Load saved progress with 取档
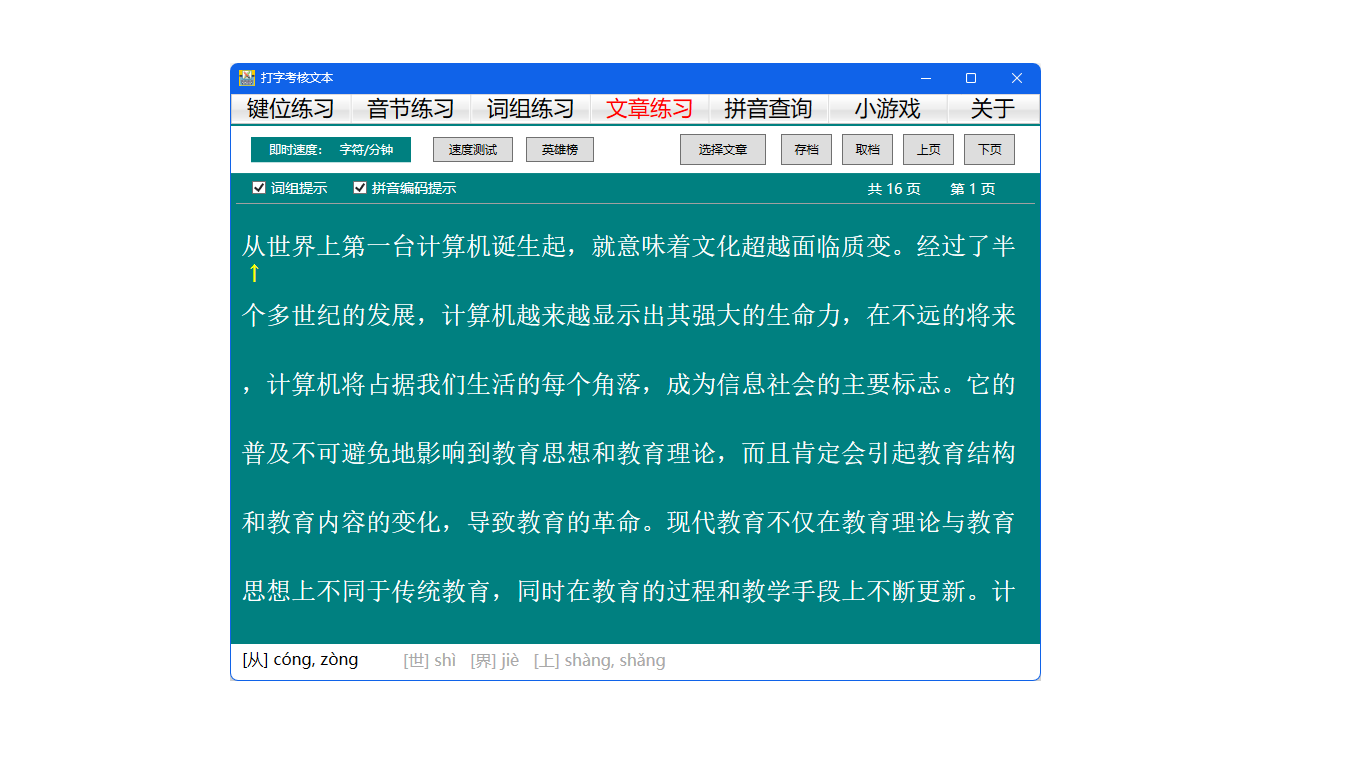 (867, 150)
